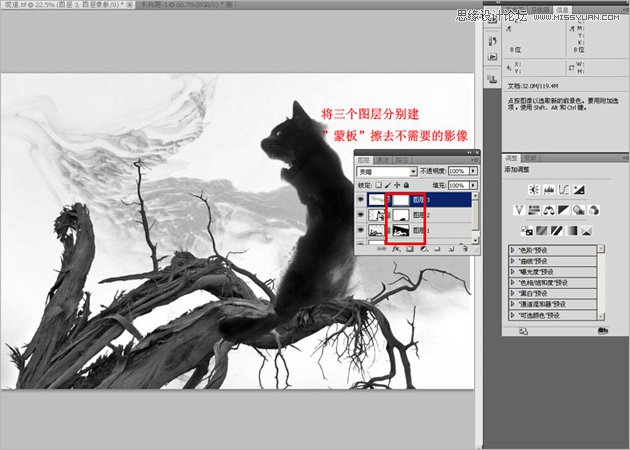The width and height of the screenshot is (630, 450).
Task: Add a Curves adjustment icon
Action: 564,190
